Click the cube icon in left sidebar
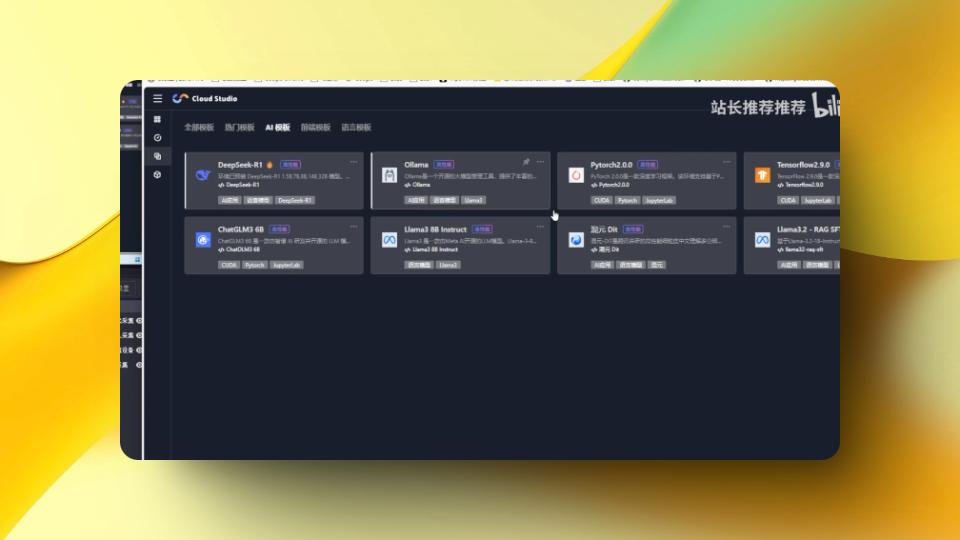Screen dimensions: 960x540 tap(157, 174)
